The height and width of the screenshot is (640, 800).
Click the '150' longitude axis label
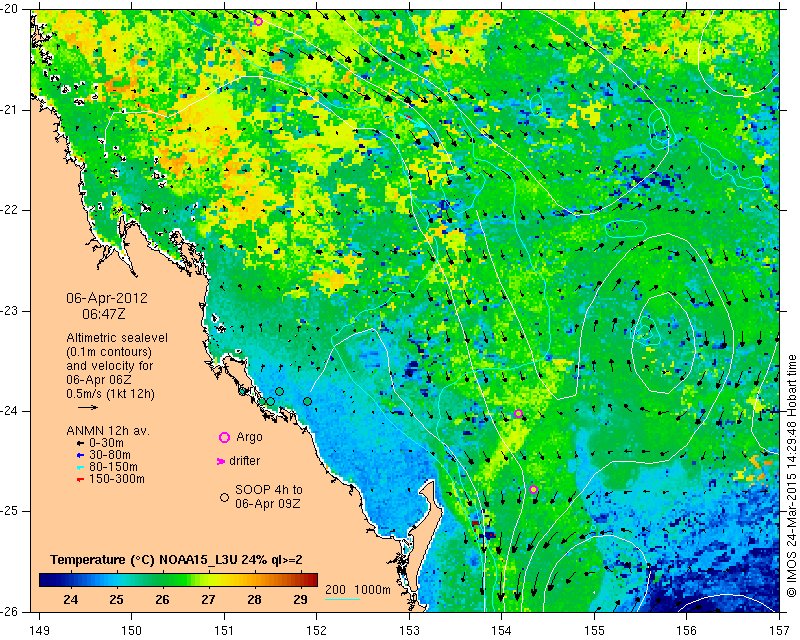(132, 631)
